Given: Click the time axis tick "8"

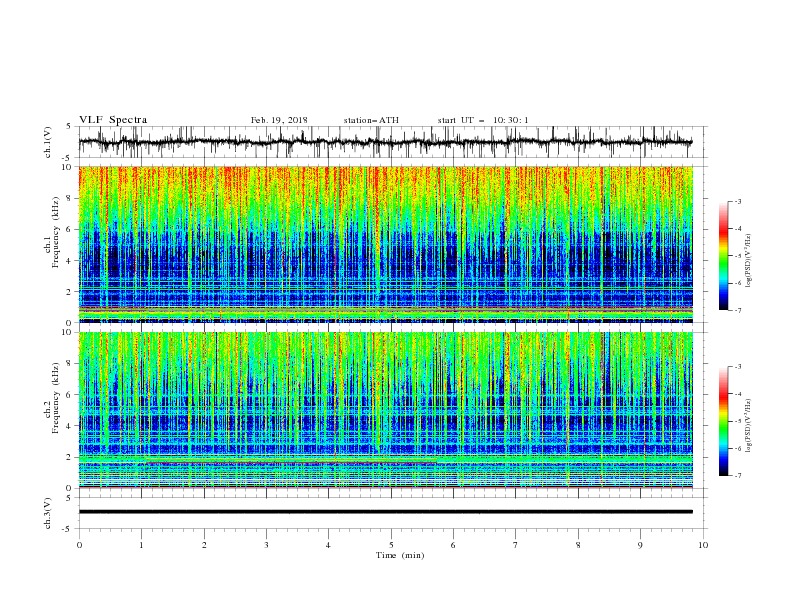Looking at the screenshot, I should 578,545.
